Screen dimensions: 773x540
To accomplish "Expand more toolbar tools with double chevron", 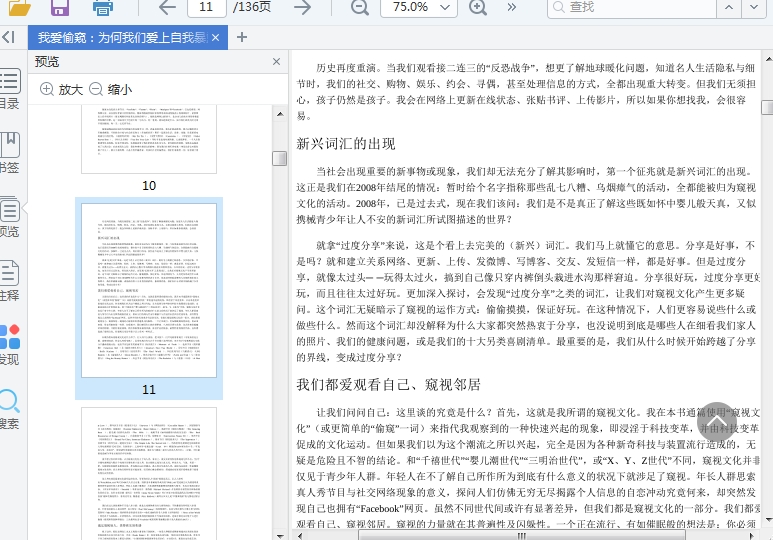I will (x=512, y=7).
